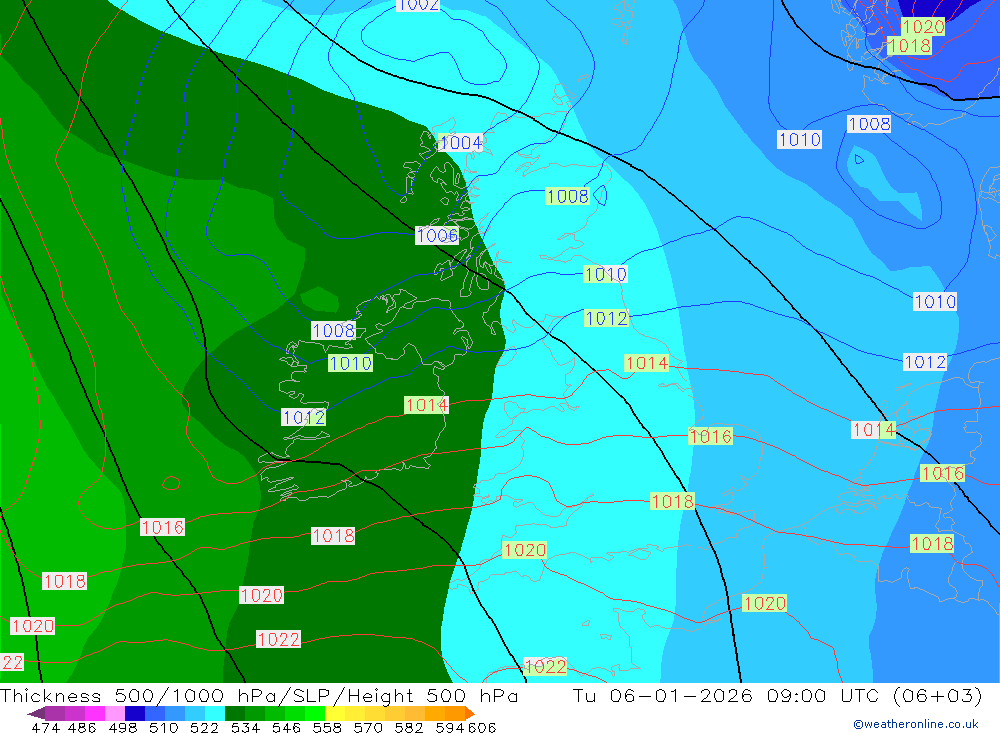
Task: Click the legend value 582
Action: (408, 727)
